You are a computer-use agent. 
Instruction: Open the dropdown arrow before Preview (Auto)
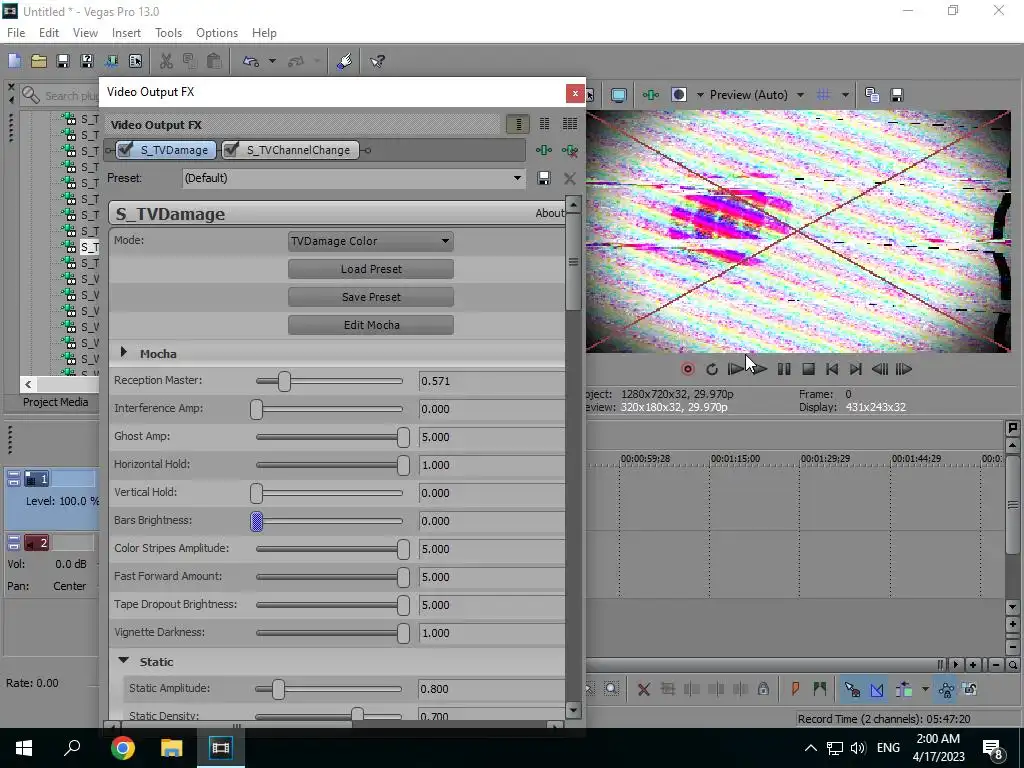click(700, 95)
